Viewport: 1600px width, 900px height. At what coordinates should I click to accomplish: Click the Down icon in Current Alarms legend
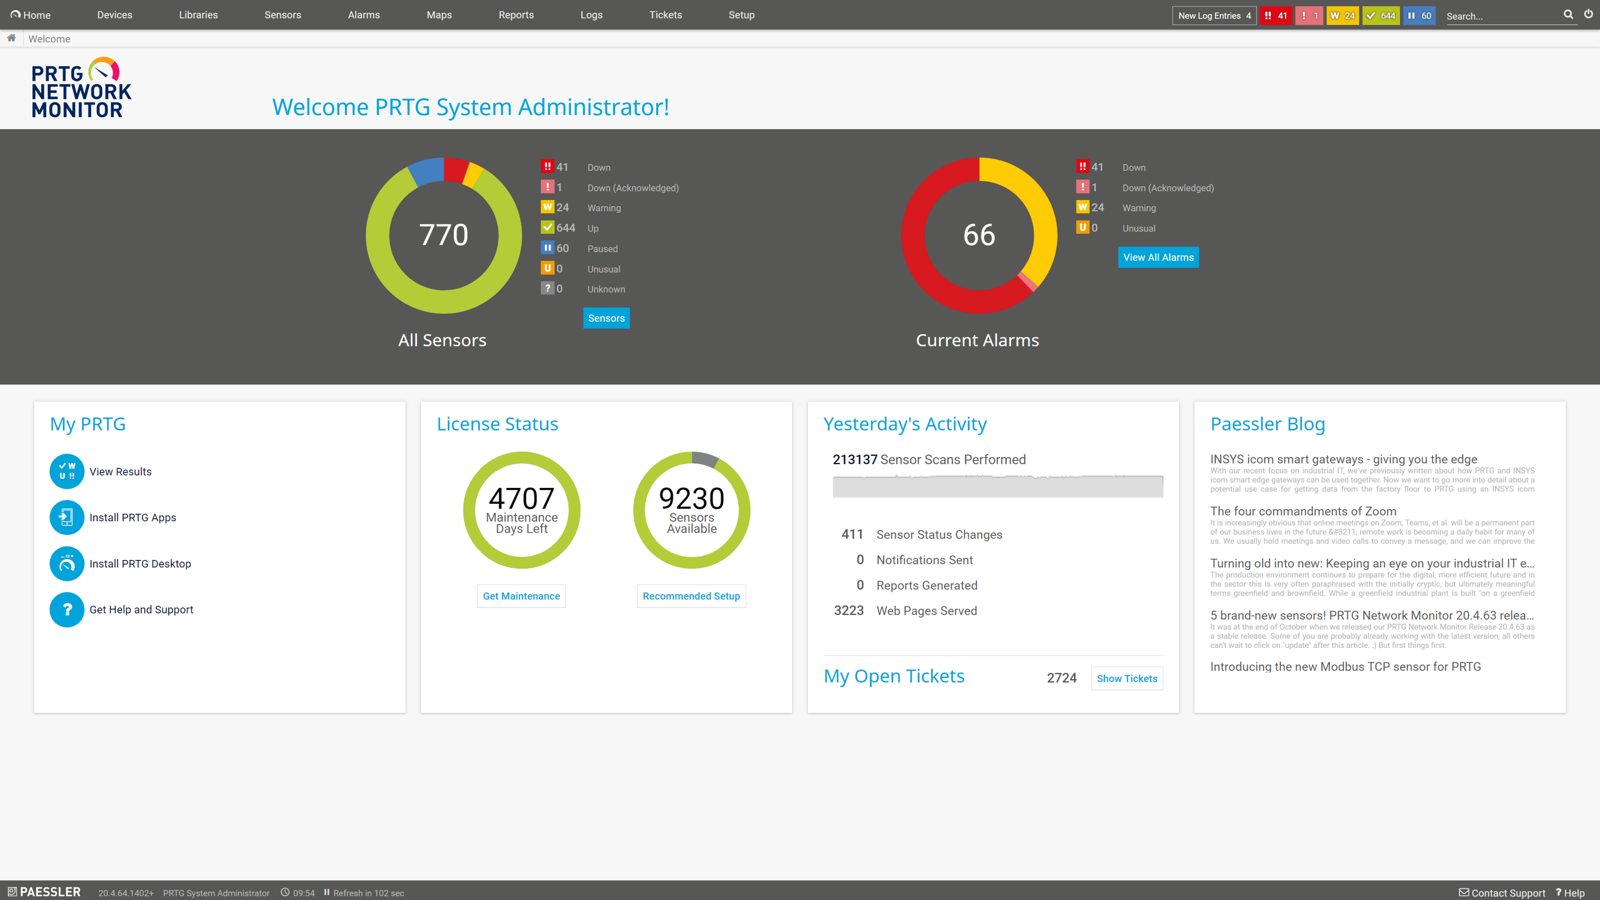[1082, 167]
